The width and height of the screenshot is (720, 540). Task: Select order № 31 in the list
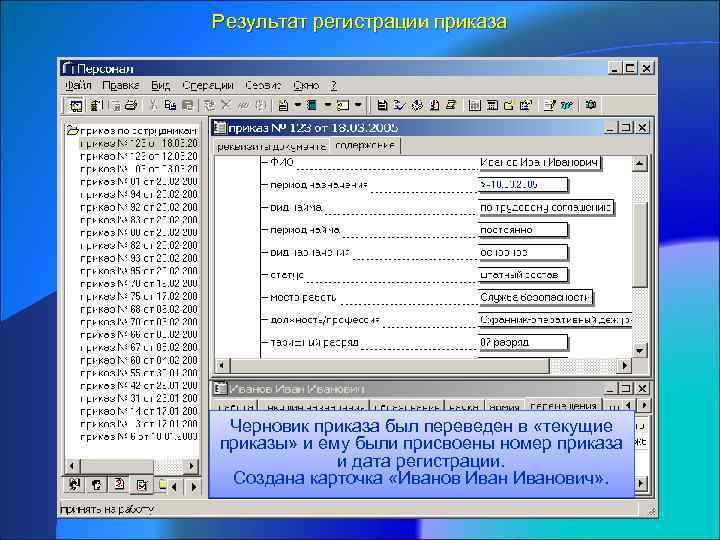point(139,398)
